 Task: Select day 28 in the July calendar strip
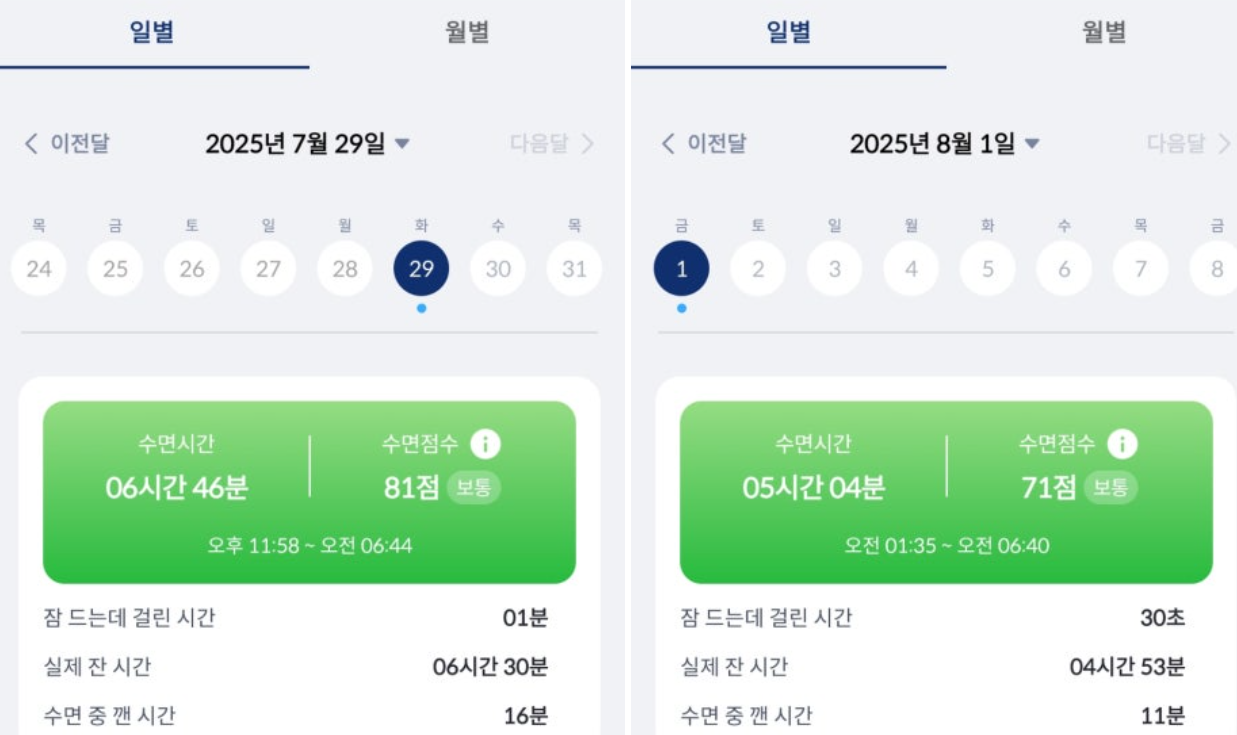[345, 268]
